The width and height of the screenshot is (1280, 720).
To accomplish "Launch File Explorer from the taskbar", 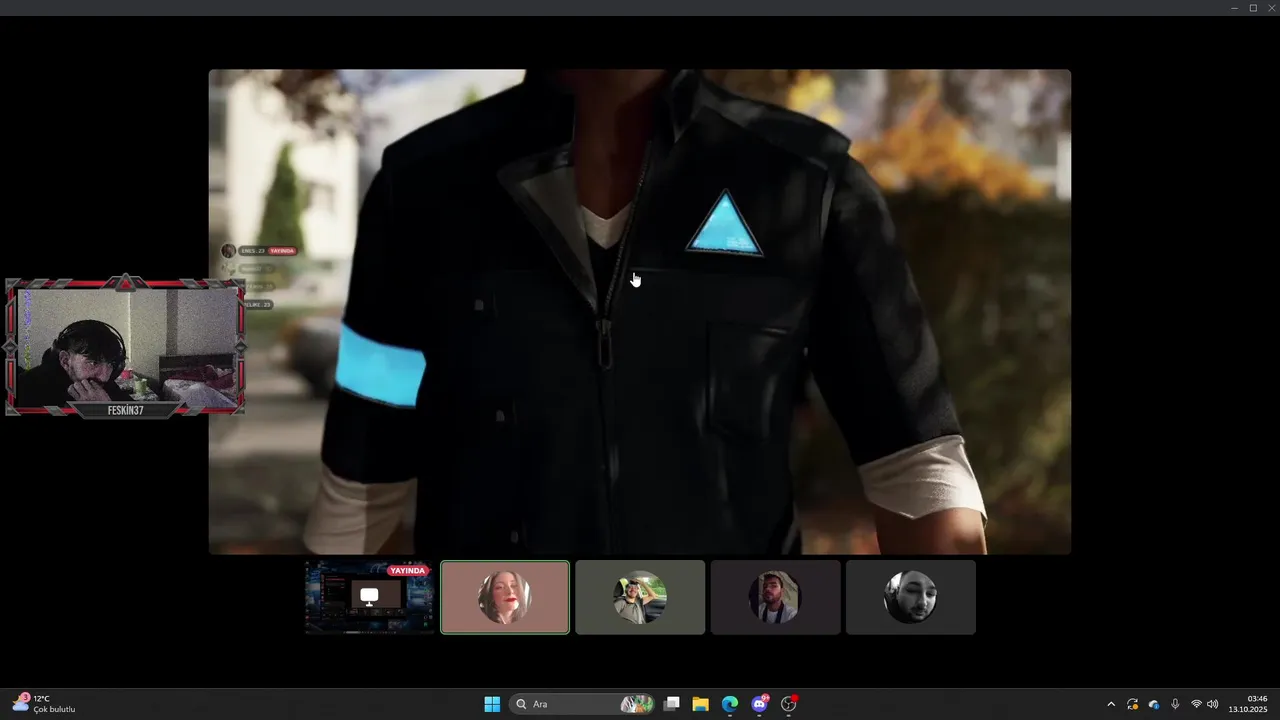I will click(700, 704).
